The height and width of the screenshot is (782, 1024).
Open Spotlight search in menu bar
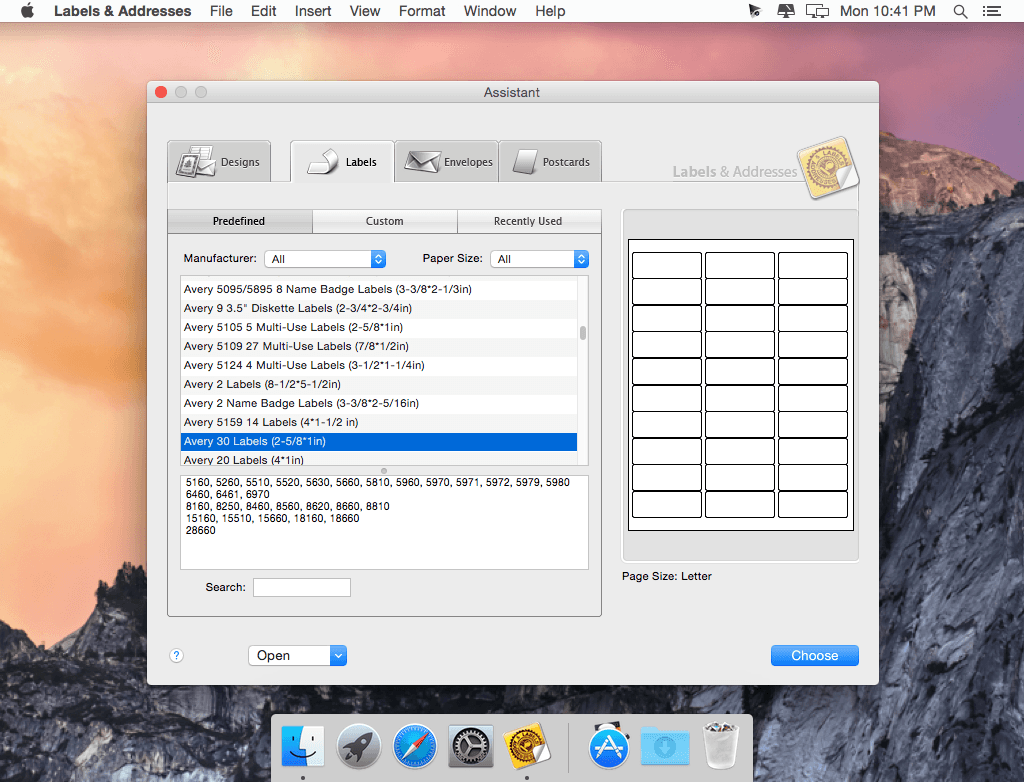(960, 11)
